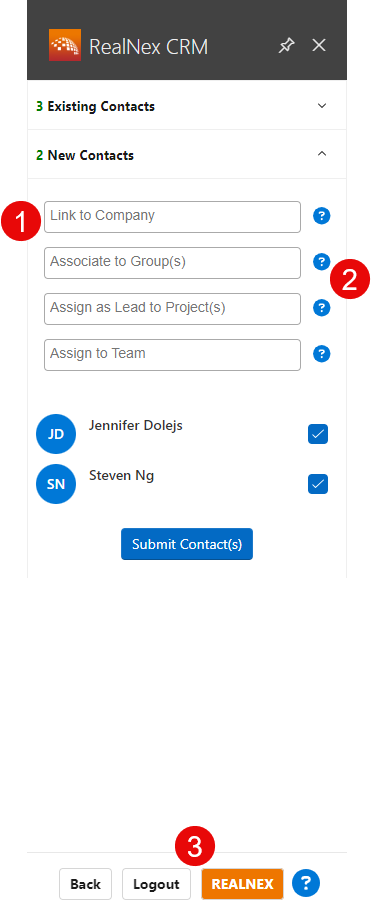The width and height of the screenshot is (371, 915).
Task: Click the bottom help question mark icon
Action: point(306,883)
